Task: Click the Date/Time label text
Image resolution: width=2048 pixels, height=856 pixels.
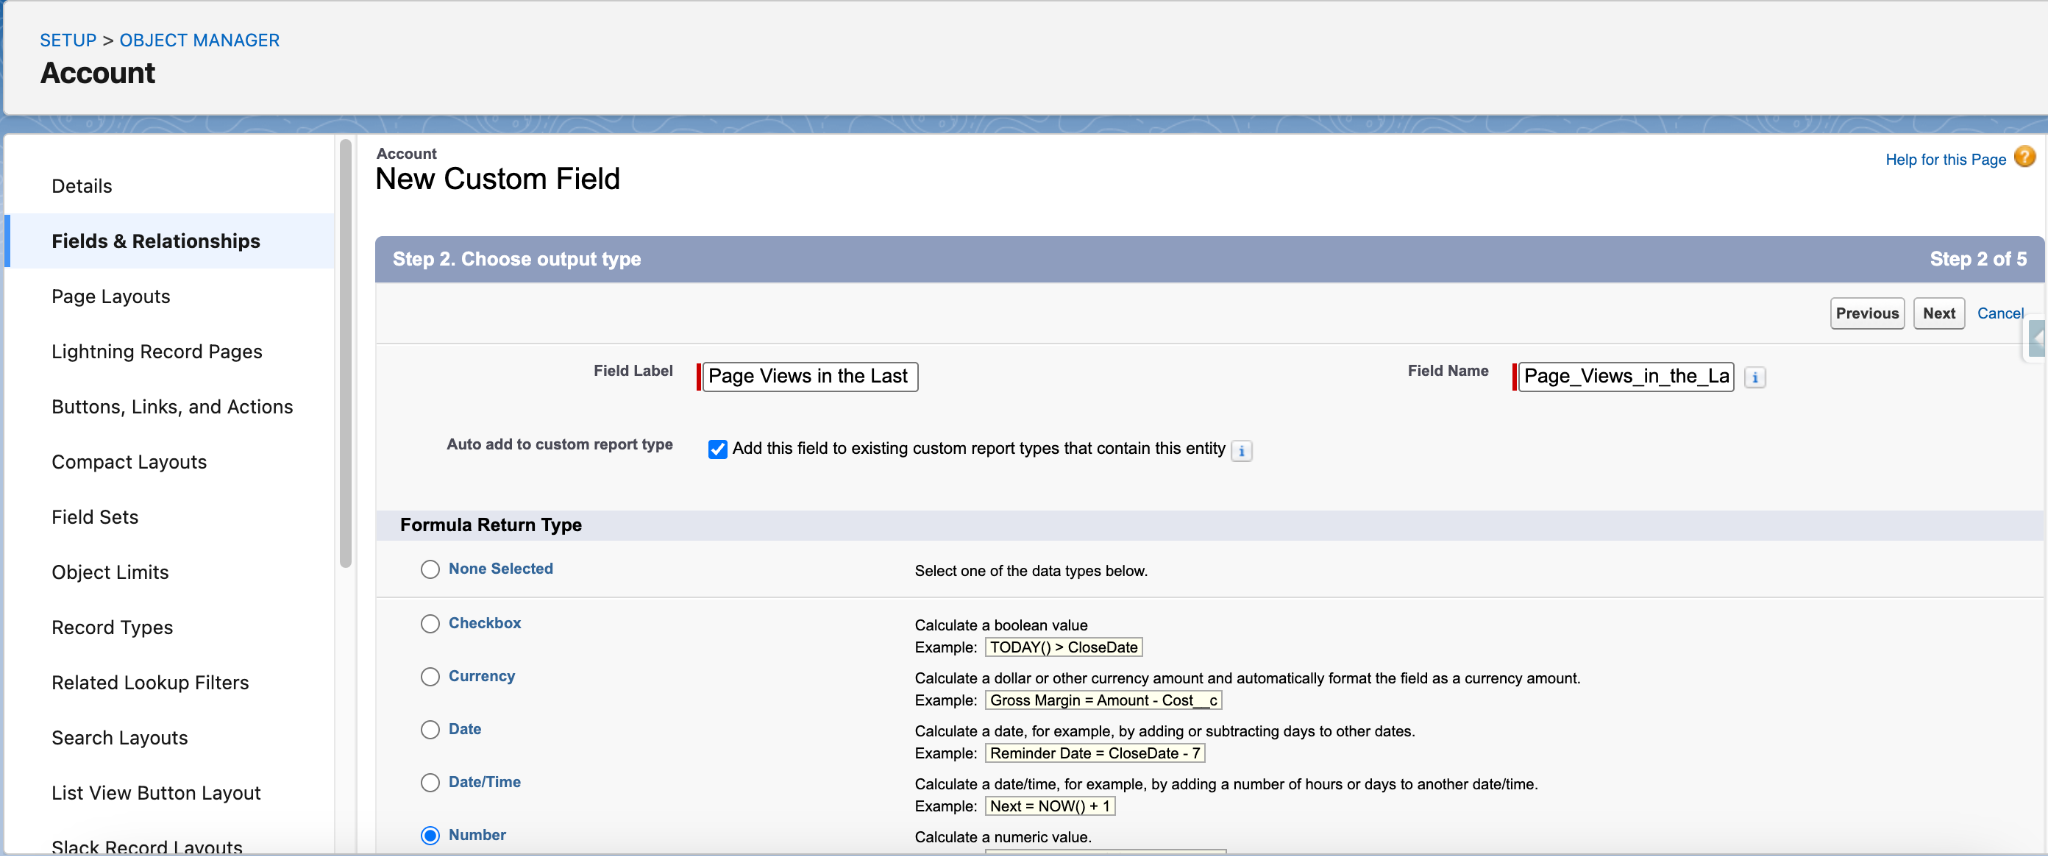Action: pos(485,782)
